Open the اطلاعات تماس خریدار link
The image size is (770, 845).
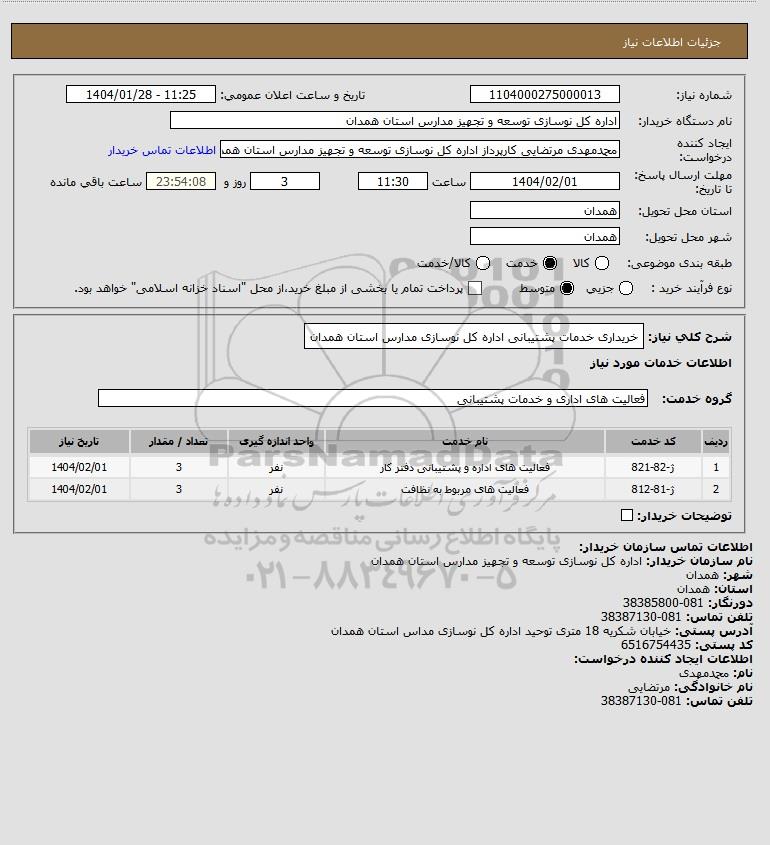click(x=162, y=150)
